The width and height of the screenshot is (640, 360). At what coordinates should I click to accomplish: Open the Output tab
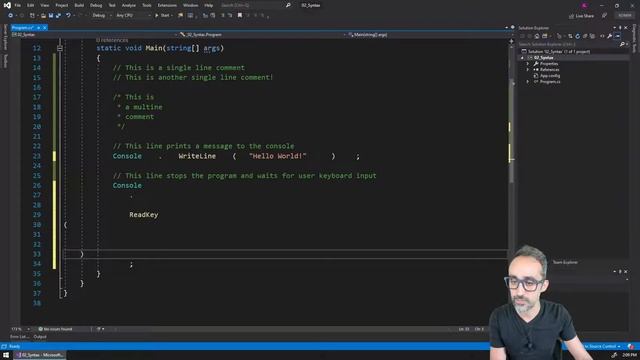click(x=40, y=337)
